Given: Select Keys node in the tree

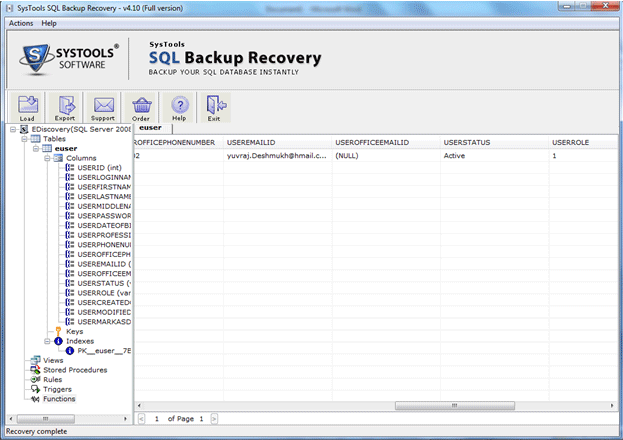Looking at the screenshot, I should (x=74, y=331).
